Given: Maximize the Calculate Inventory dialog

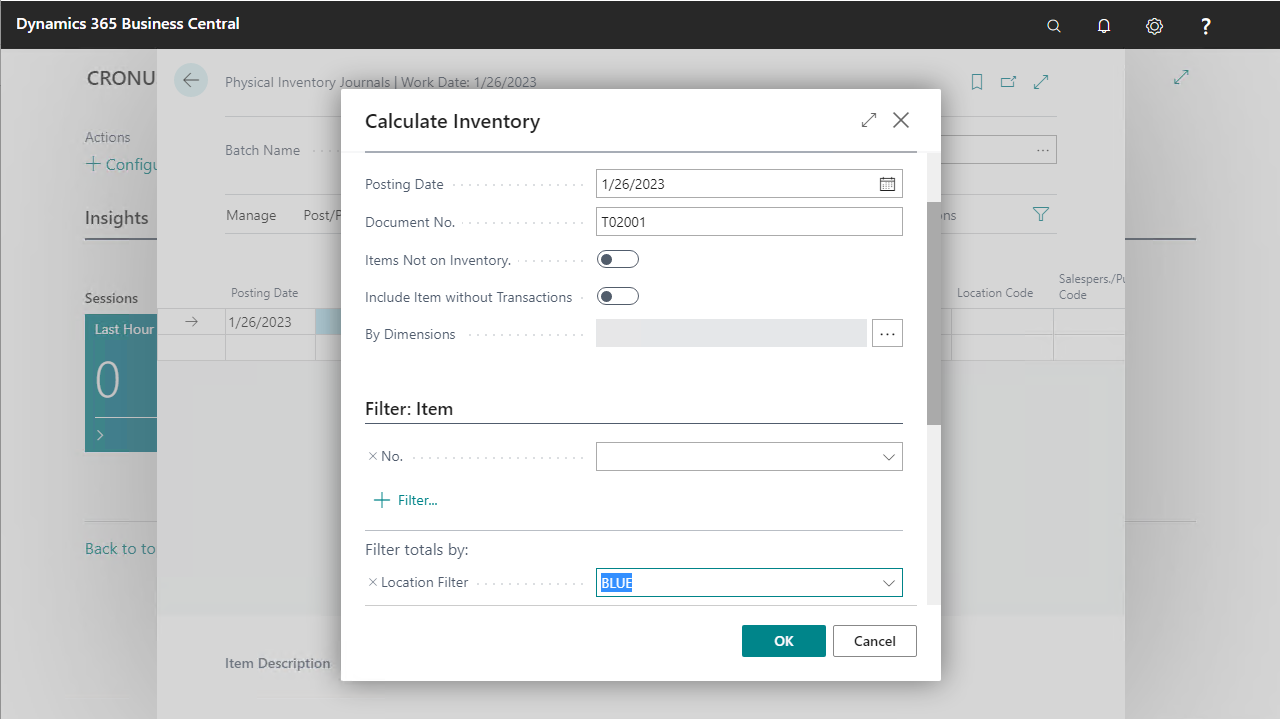Looking at the screenshot, I should 869,120.
